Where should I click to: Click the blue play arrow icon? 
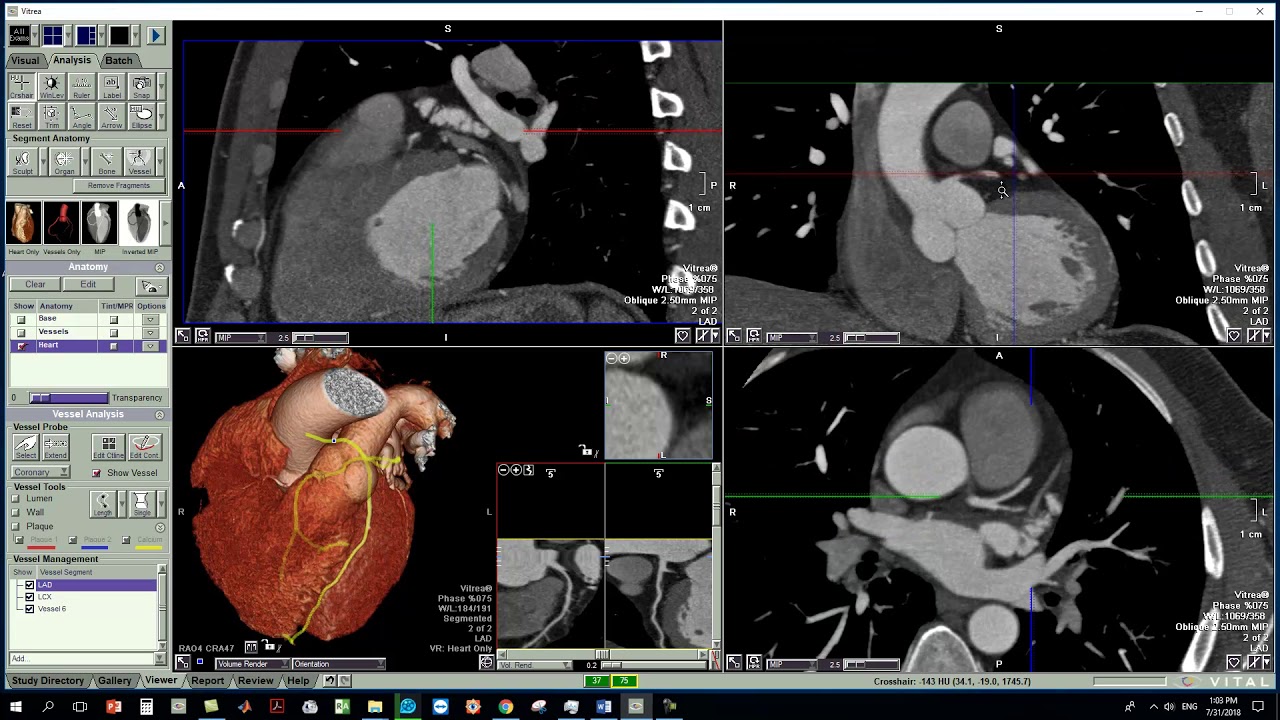point(155,36)
